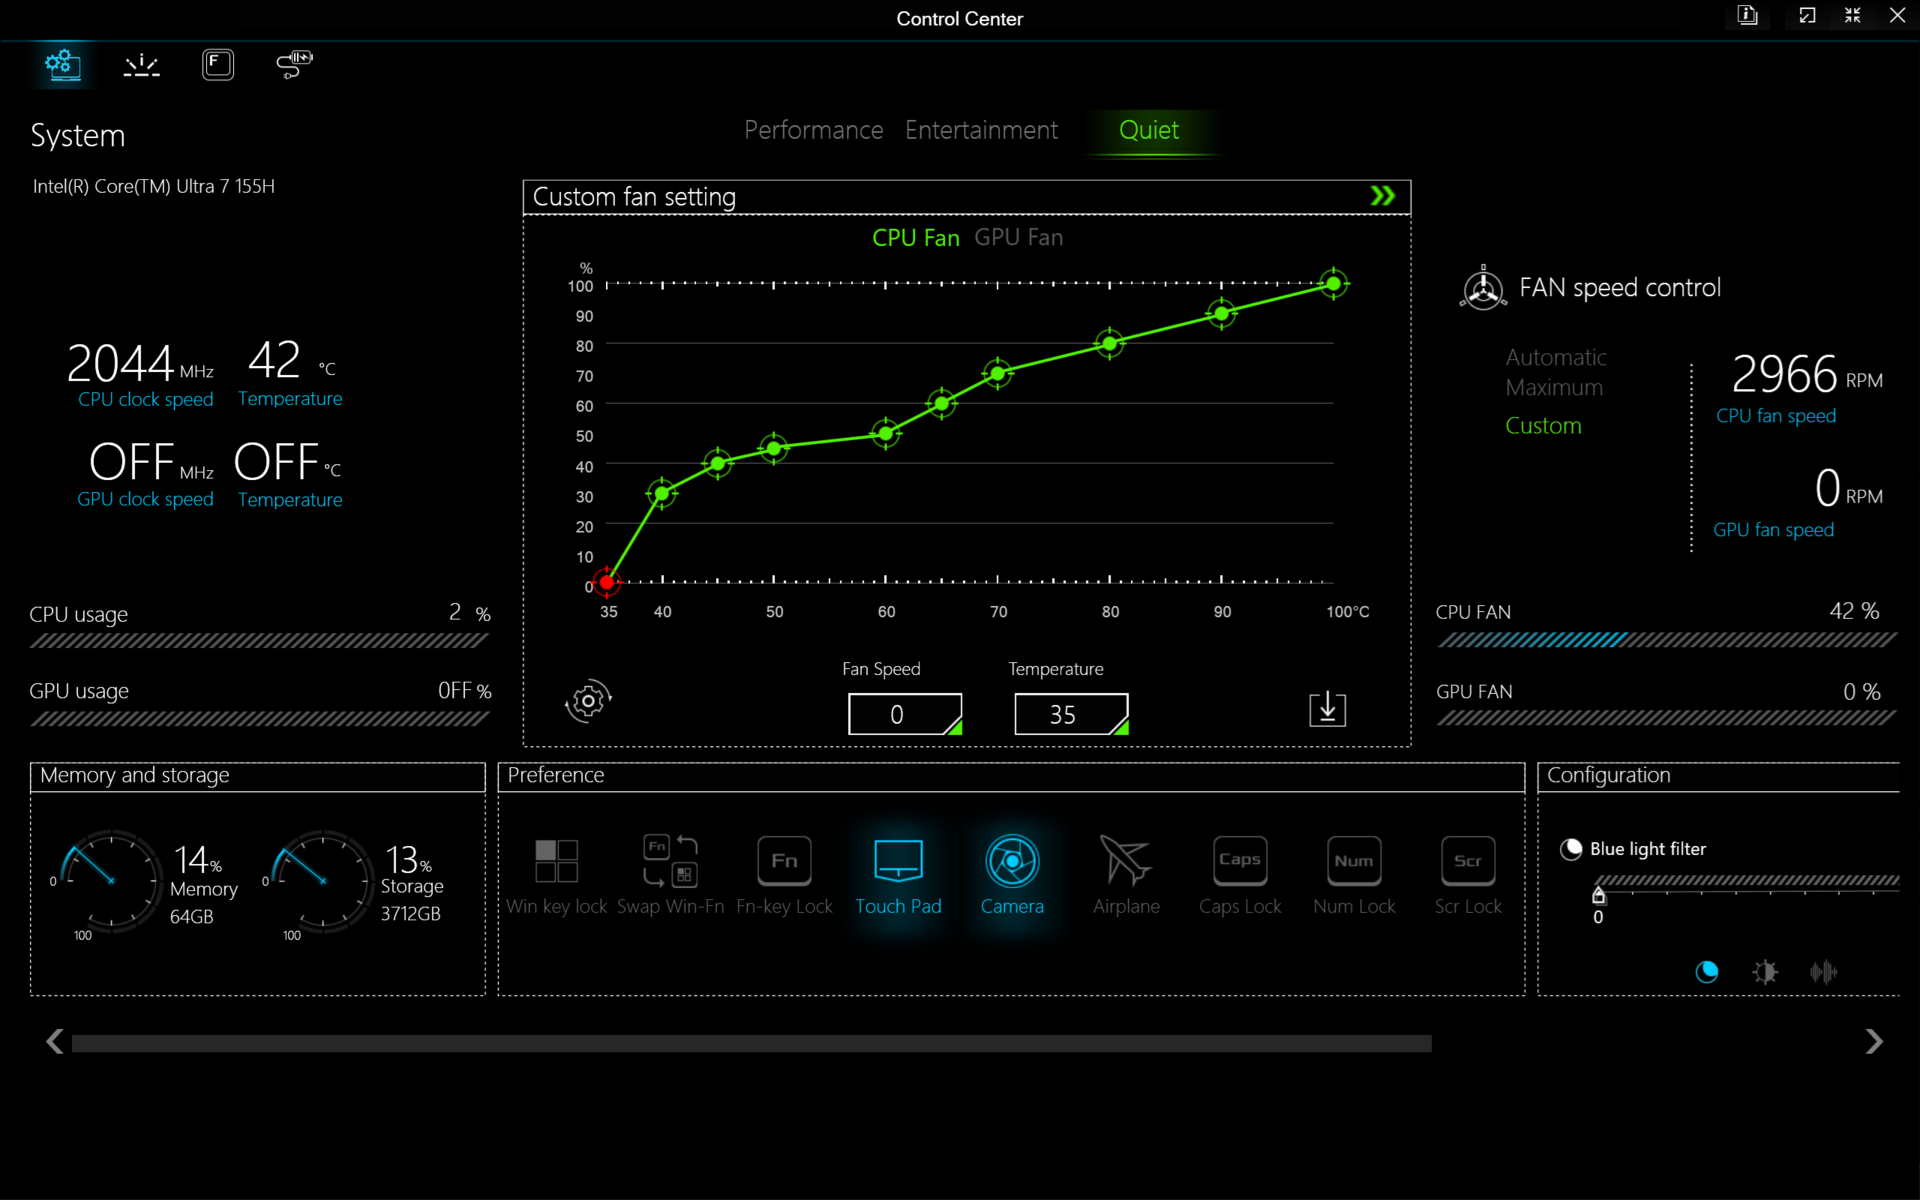Viewport: 1920px width, 1200px height.
Task: Switch to the Performance mode tab
Action: coord(813,130)
